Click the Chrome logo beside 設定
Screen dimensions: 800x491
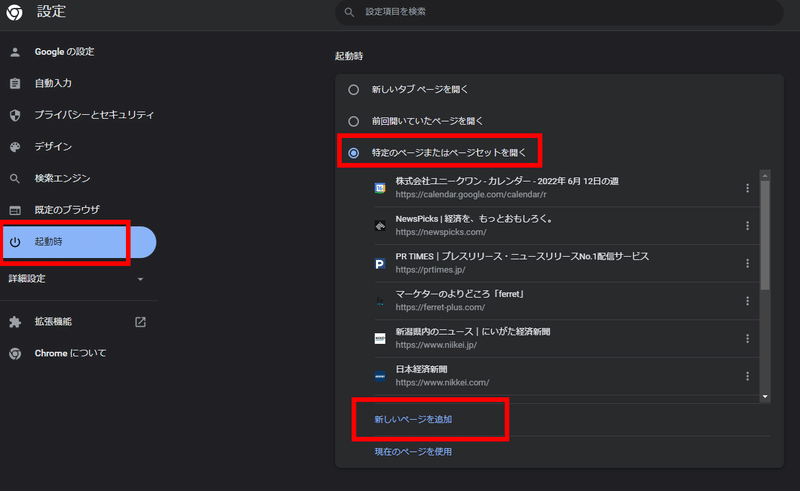[x=14, y=12]
